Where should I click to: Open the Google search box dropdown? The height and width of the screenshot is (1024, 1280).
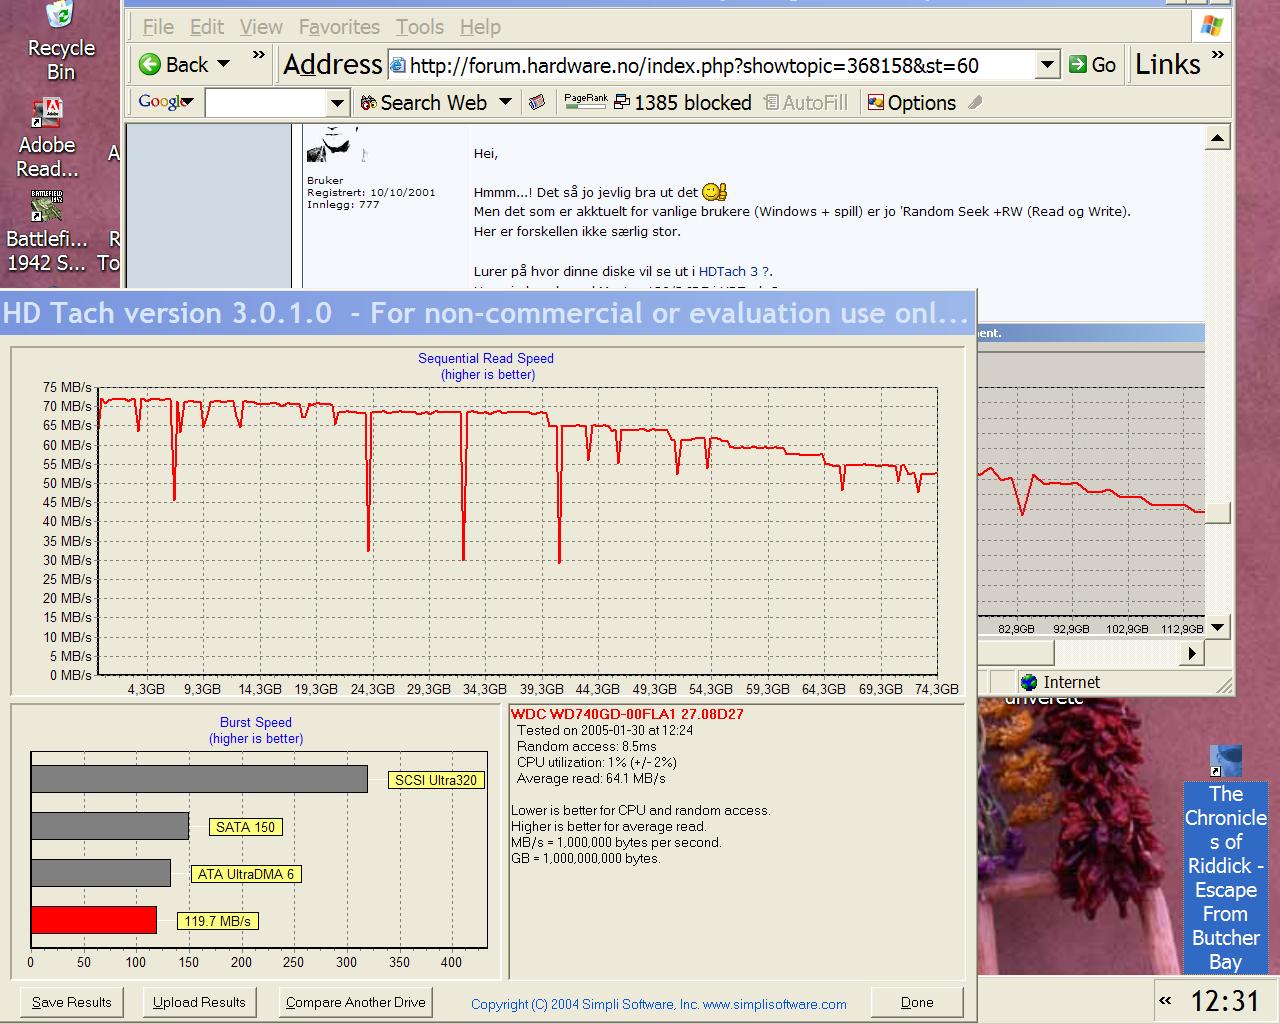[x=338, y=103]
